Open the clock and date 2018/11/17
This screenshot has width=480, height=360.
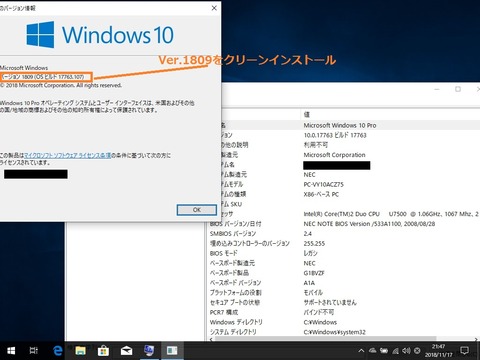click(438, 351)
